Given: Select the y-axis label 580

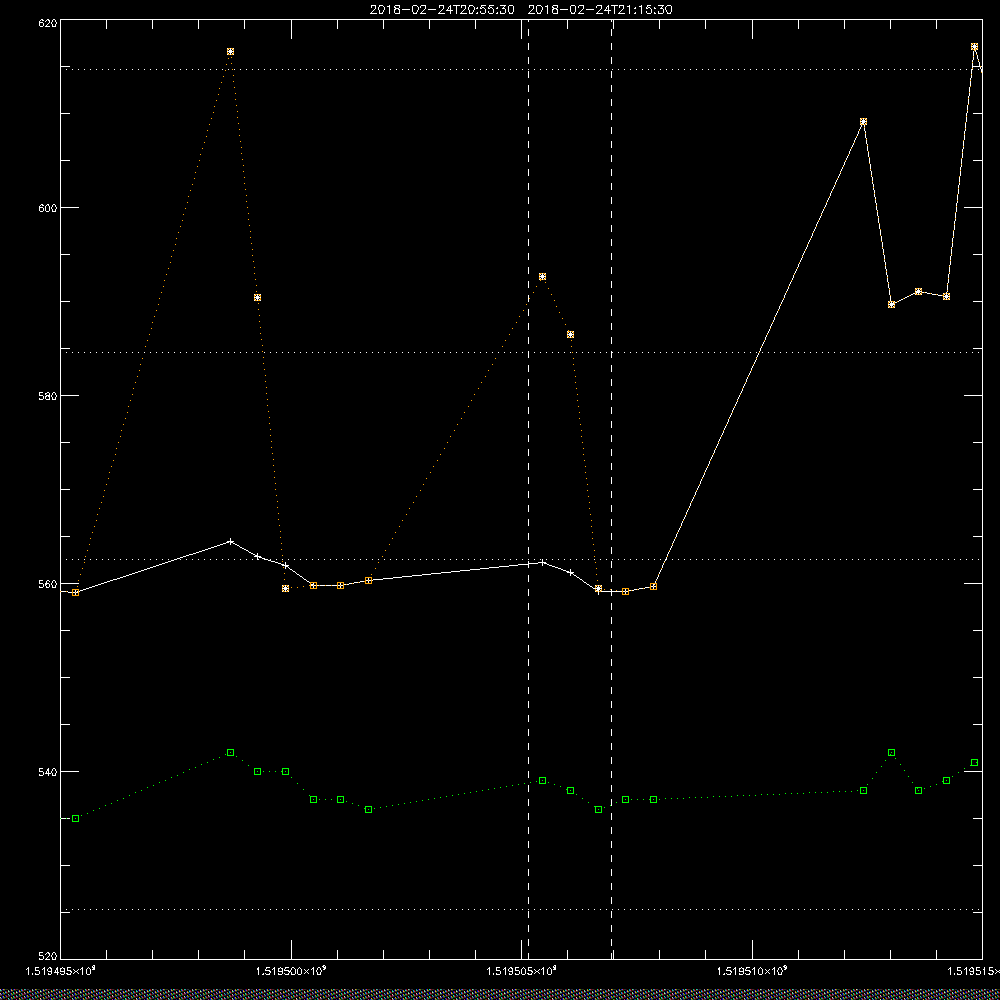Looking at the screenshot, I should tap(48, 395).
